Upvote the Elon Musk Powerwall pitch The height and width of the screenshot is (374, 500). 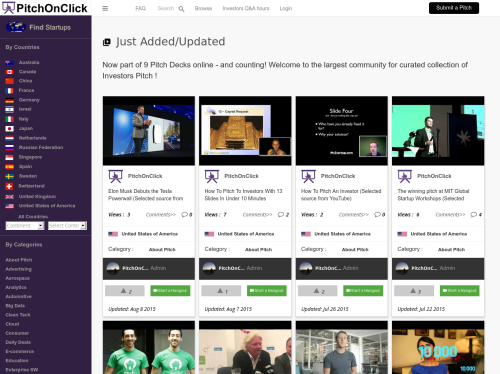click(125, 291)
